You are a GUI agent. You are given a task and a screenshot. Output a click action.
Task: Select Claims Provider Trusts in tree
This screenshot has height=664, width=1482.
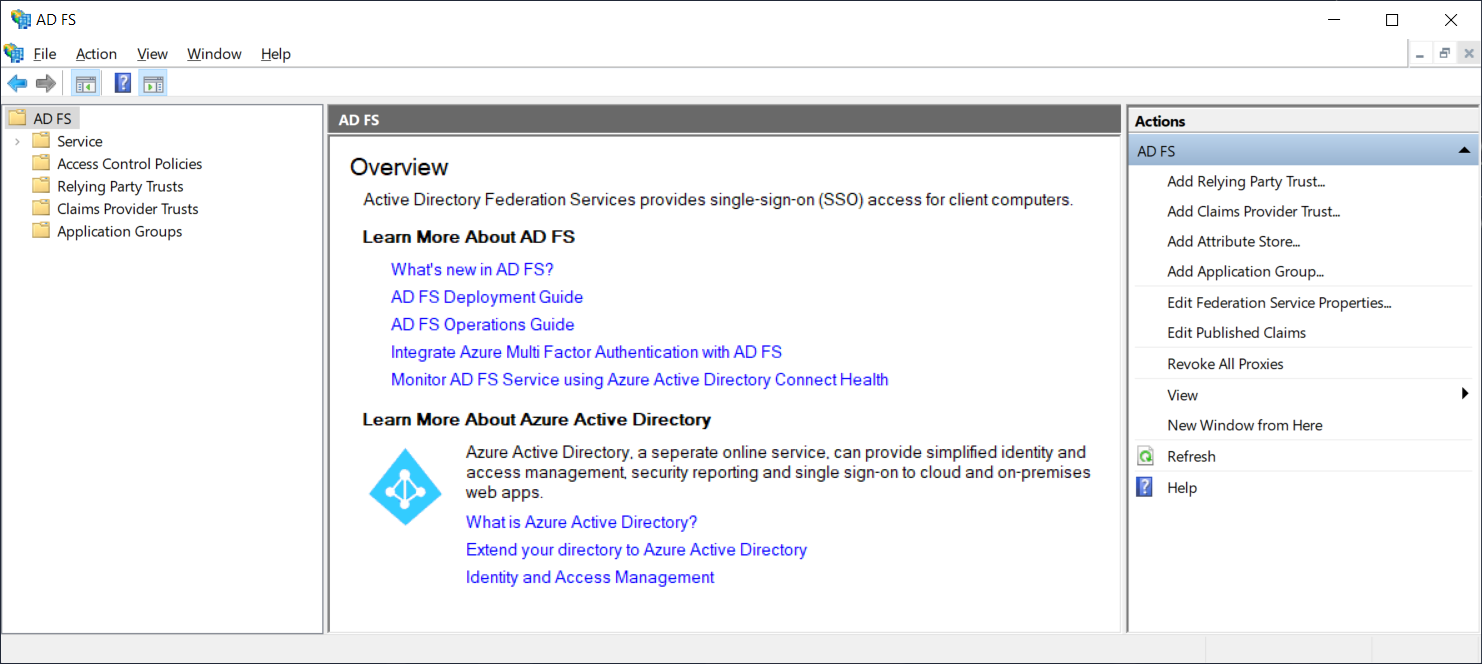(127, 209)
